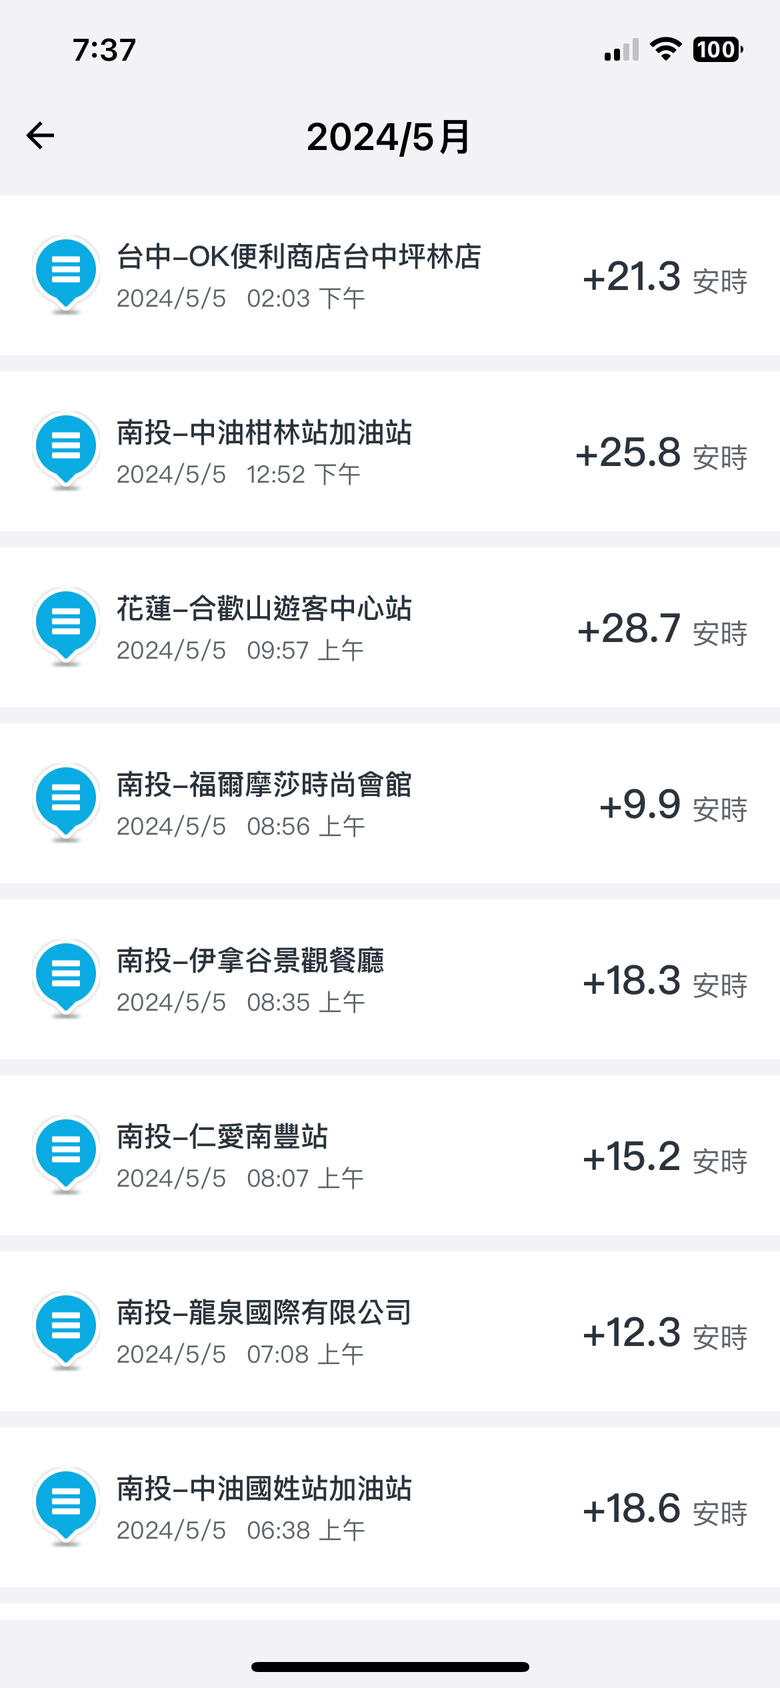This screenshot has width=780, height=1688.
Task: Open the 南投–仁愛南豐站 record title
Action: pyautogui.click(x=222, y=1137)
